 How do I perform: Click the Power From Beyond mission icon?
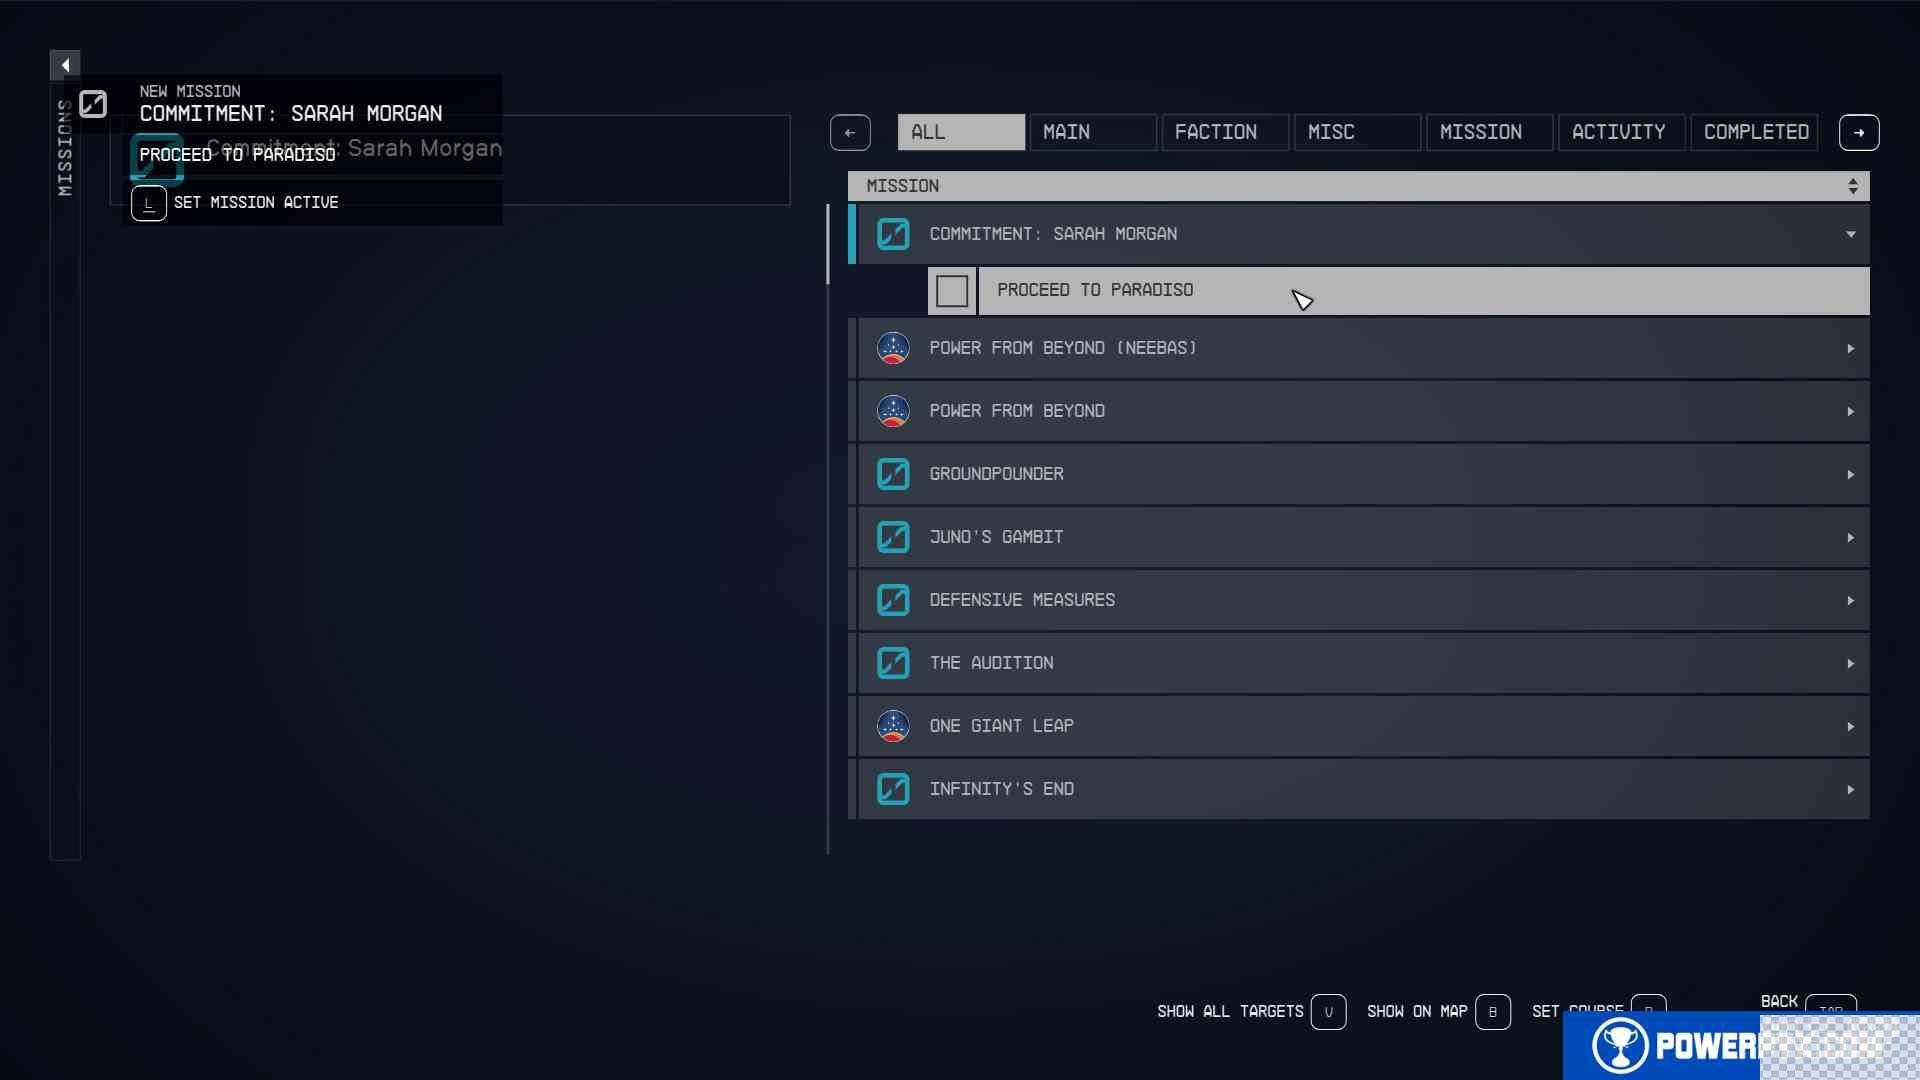point(893,410)
